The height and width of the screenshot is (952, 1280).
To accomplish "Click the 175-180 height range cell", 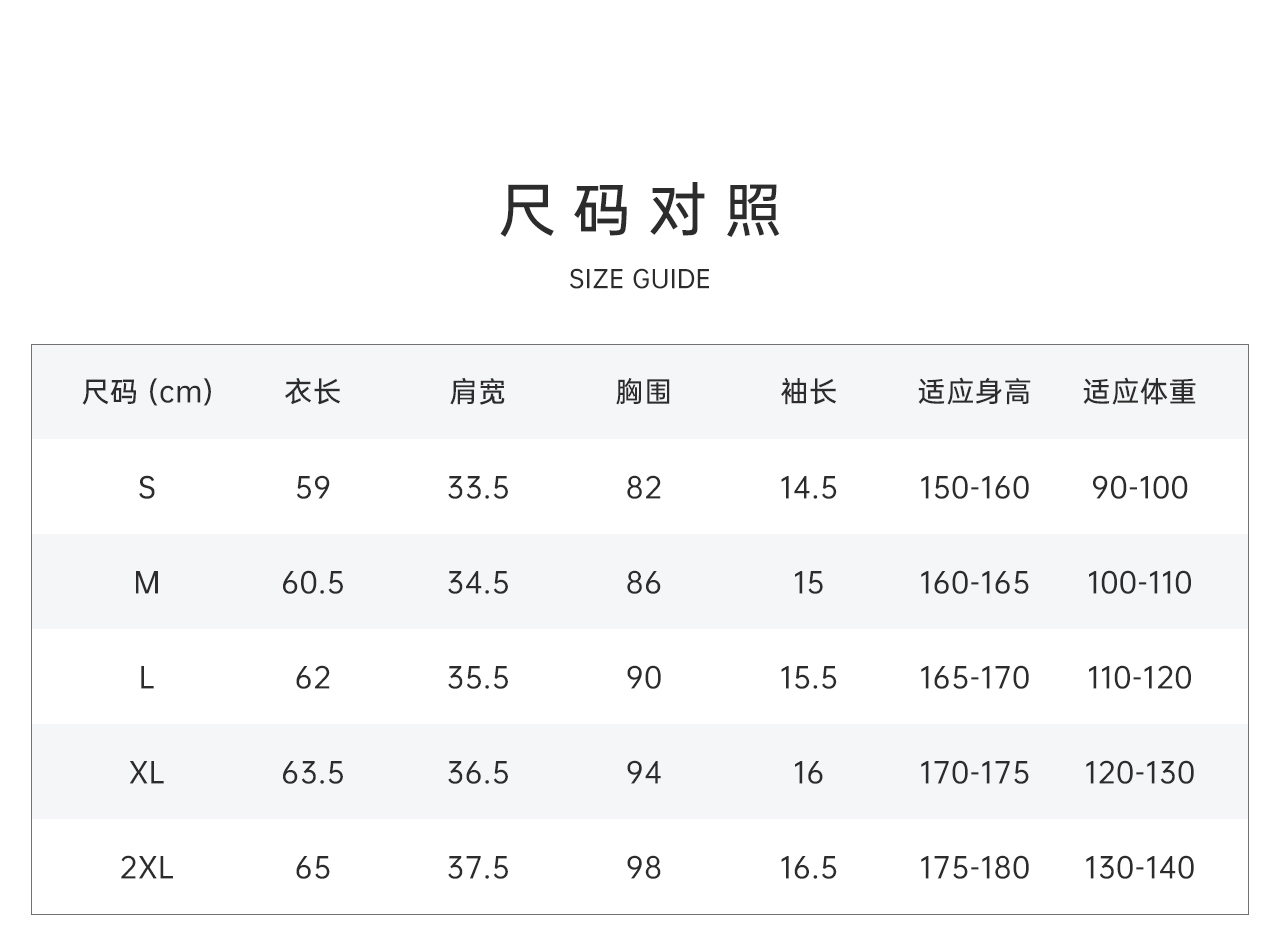I will 974,868.
